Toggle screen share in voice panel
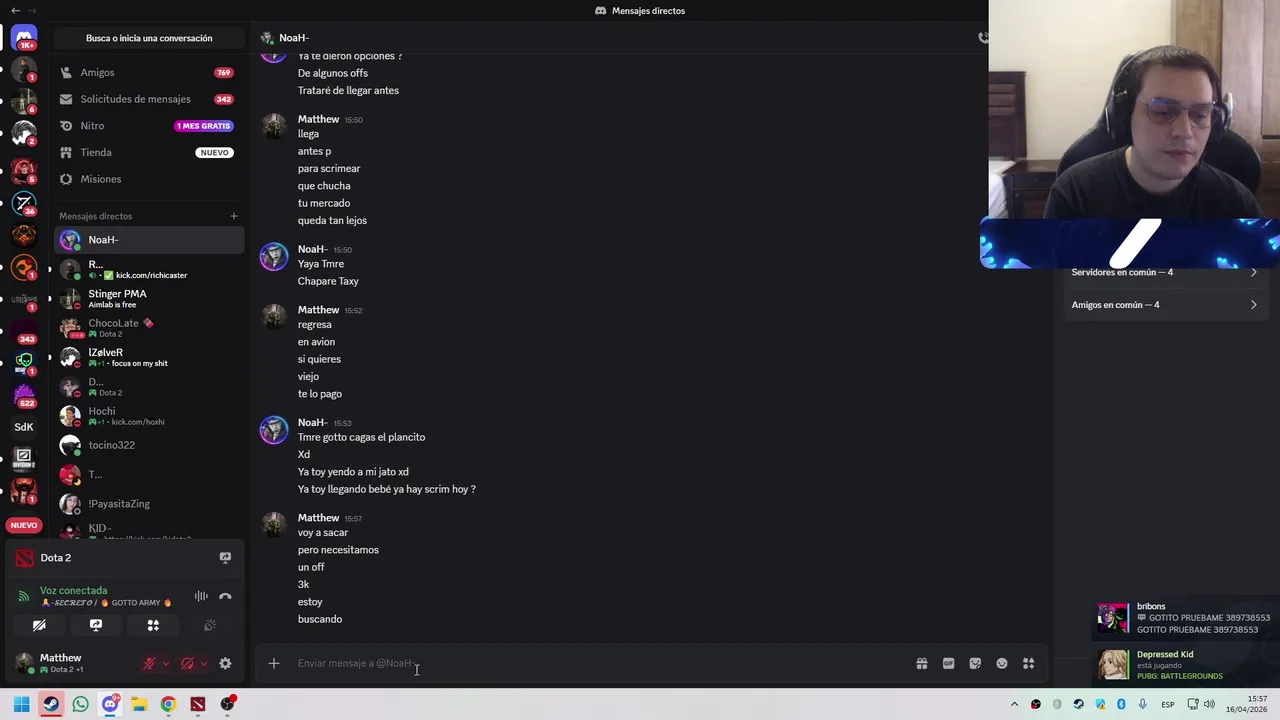The image size is (1280, 720). (96, 625)
